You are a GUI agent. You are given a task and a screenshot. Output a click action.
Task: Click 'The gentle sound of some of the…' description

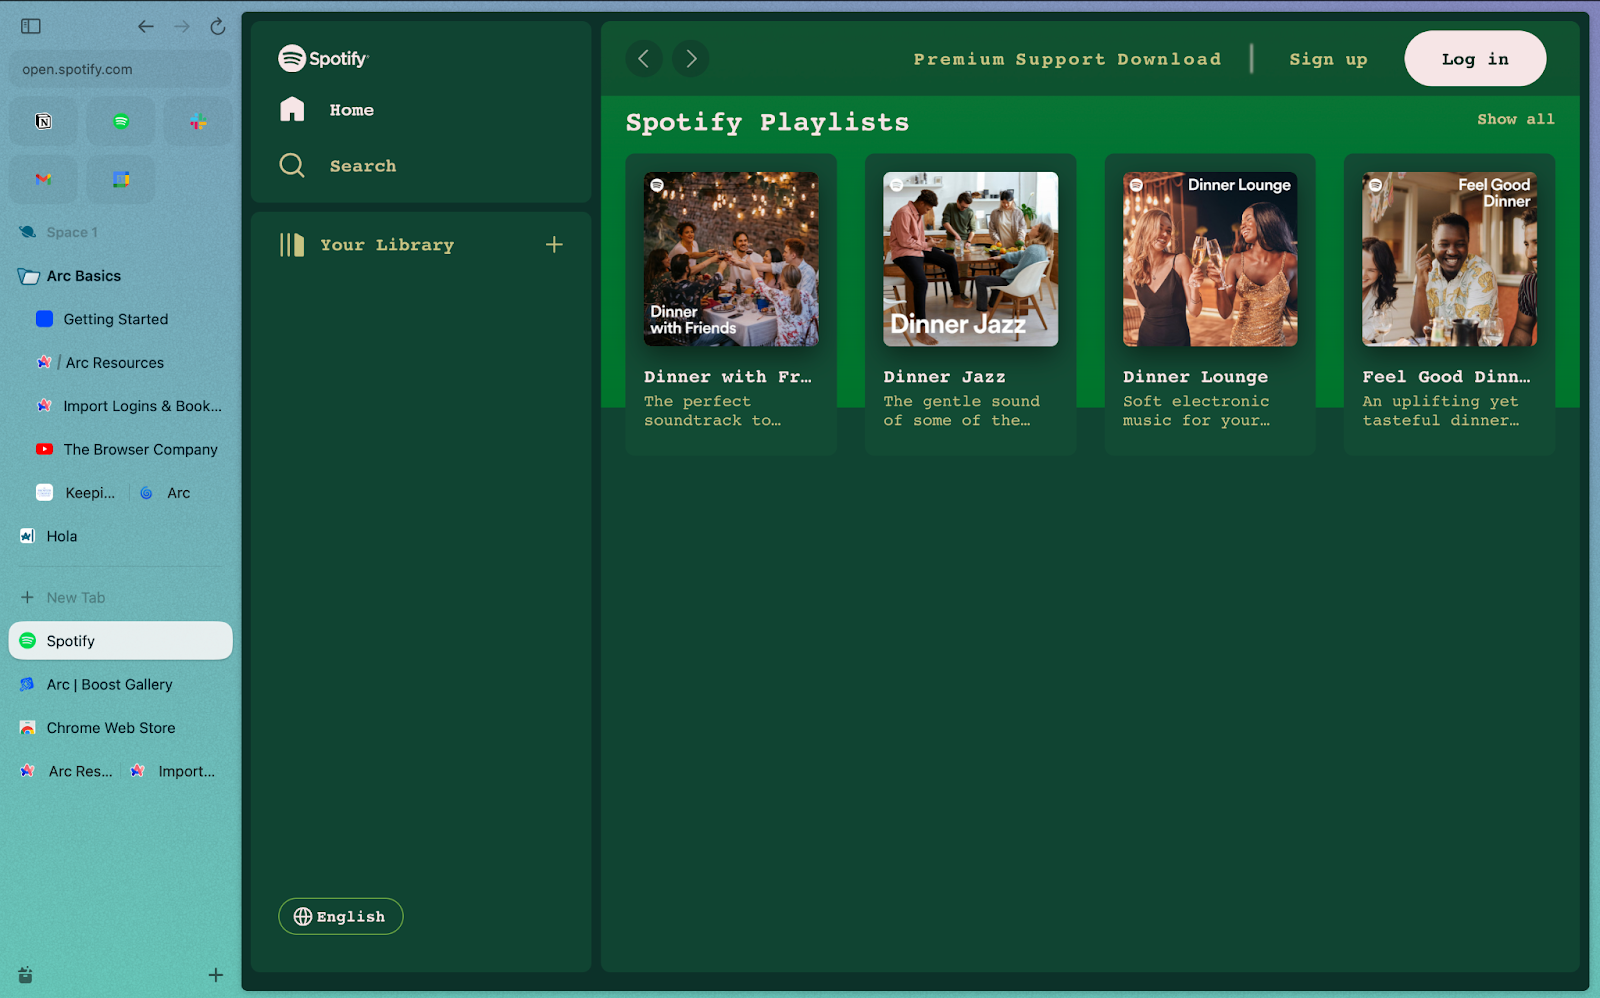961,411
